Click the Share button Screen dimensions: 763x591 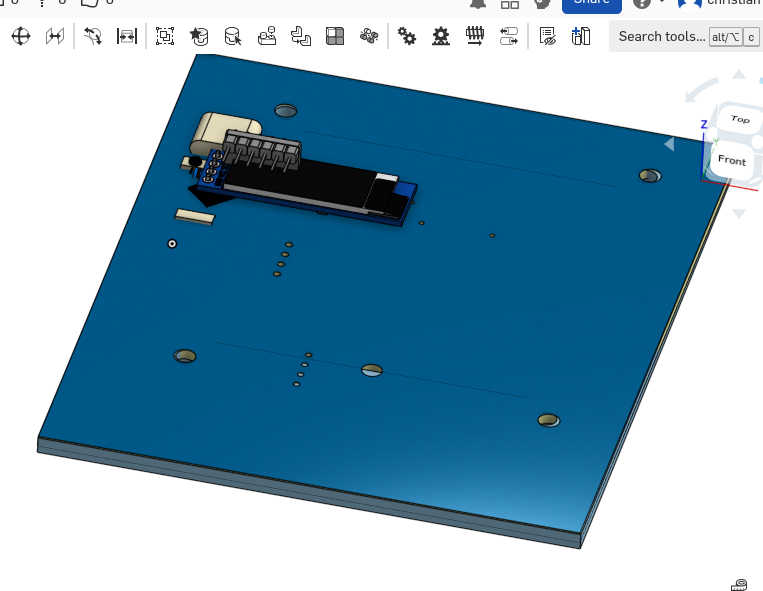tap(592, 4)
